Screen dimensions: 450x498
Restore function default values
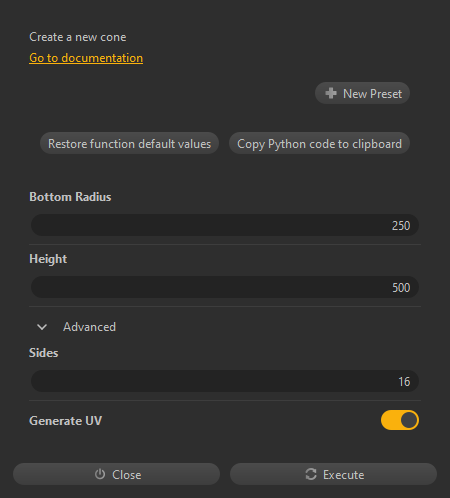point(129,144)
